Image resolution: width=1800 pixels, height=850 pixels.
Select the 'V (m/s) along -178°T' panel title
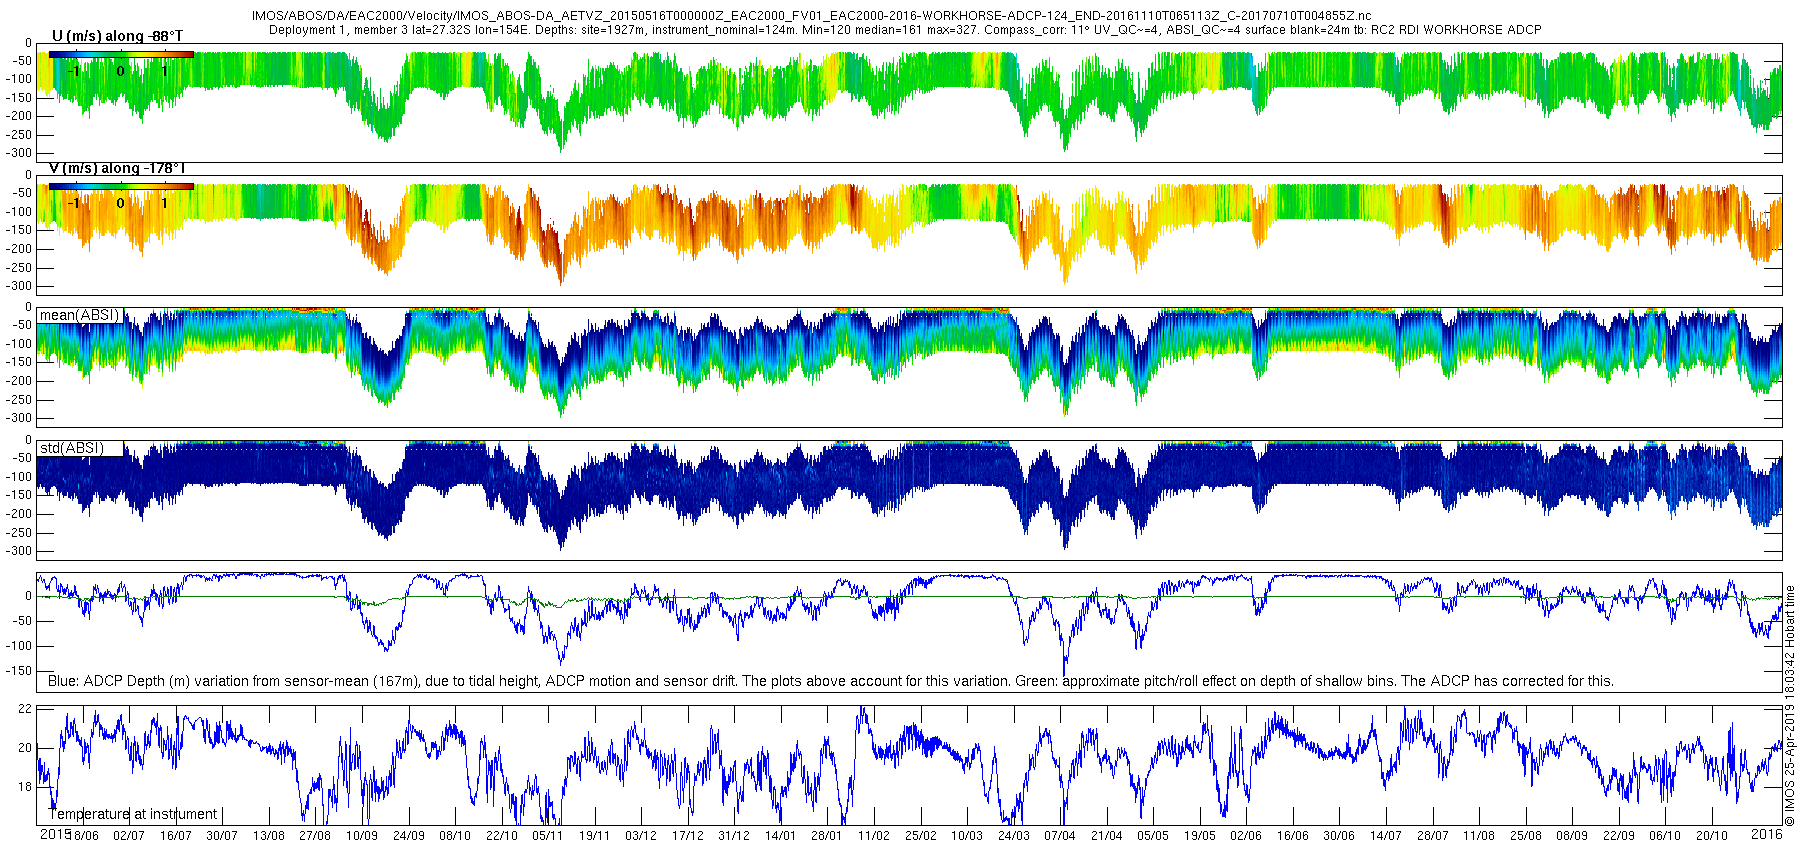click(117, 168)
